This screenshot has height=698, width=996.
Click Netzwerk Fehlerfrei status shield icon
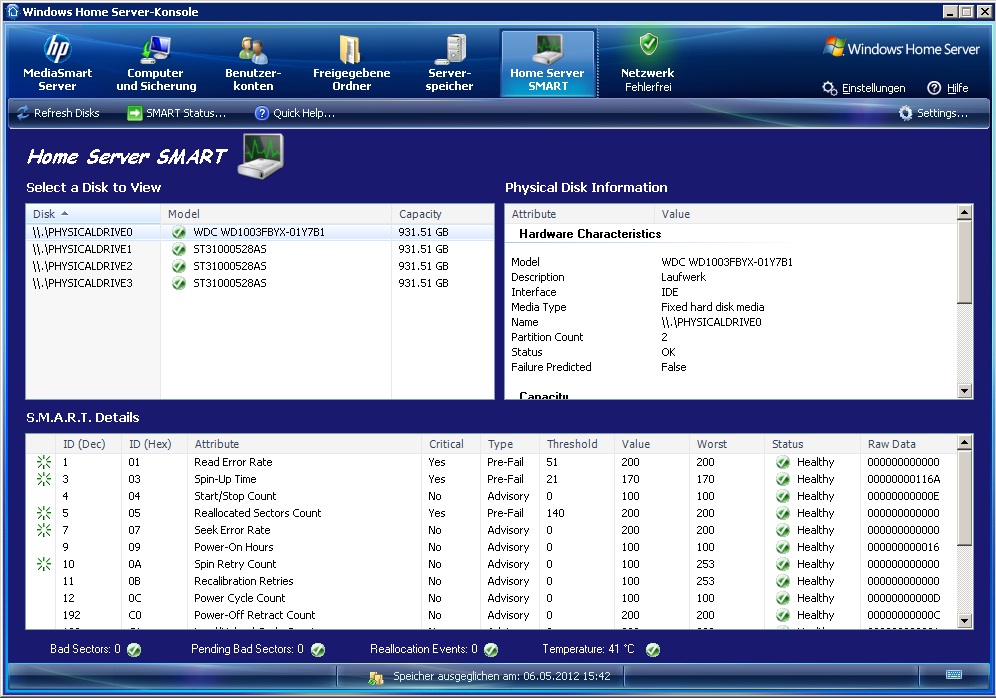648,44
